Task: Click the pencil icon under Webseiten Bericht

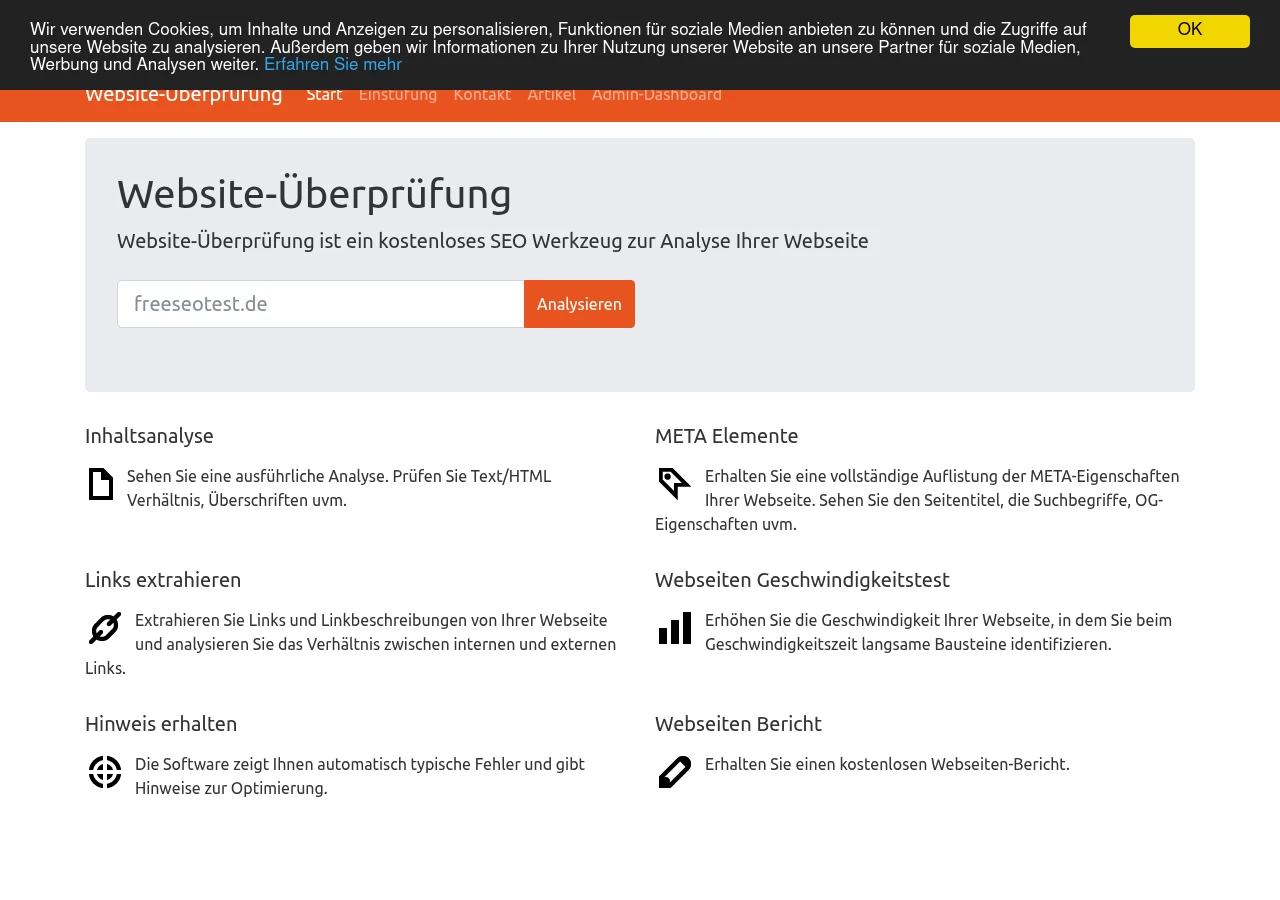Action: (x=675, y=772)
